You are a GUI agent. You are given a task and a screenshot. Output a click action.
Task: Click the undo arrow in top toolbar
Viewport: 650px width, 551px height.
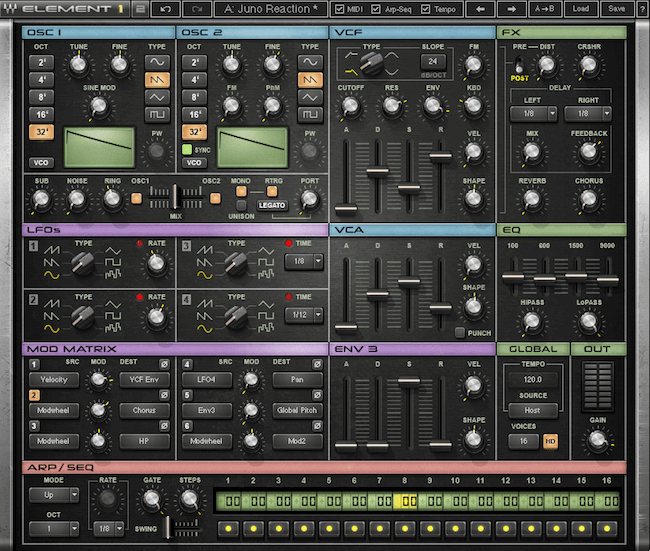point(165,9)
